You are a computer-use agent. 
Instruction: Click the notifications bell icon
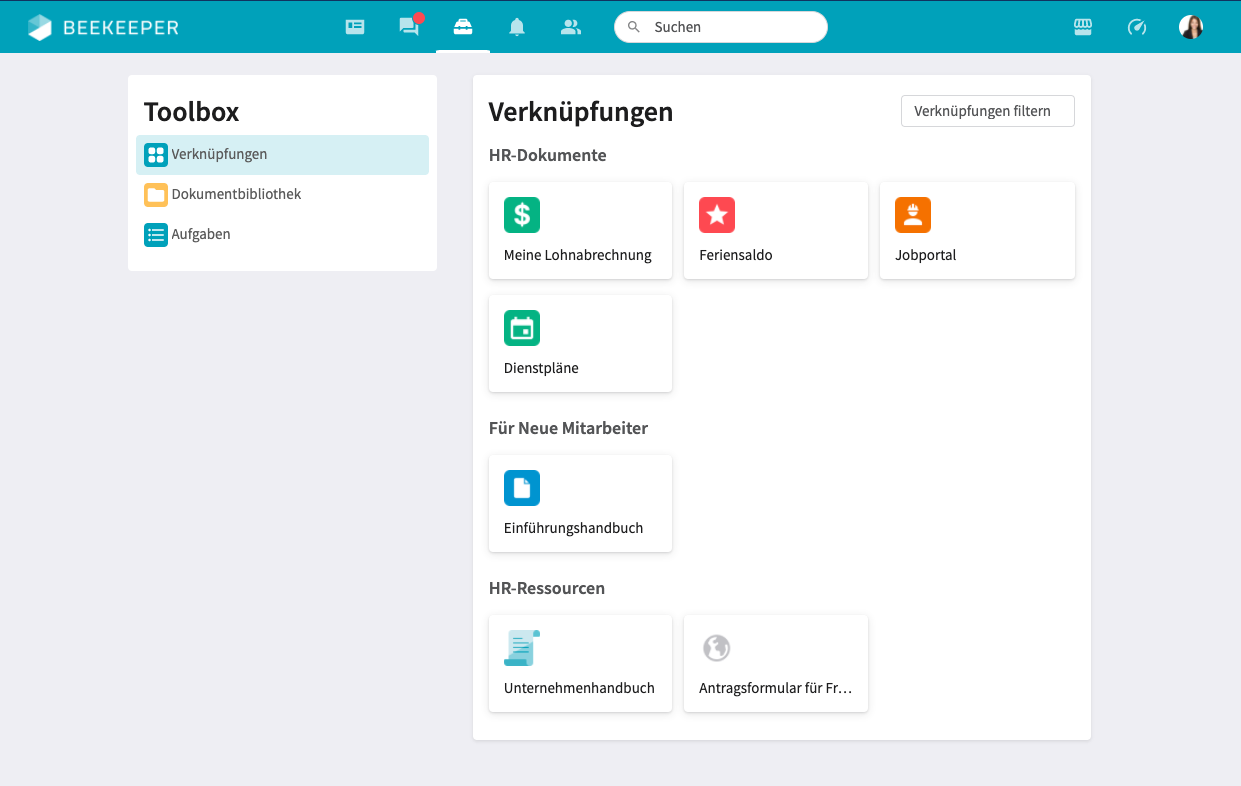pyautogui.click(x=517, y=27)
